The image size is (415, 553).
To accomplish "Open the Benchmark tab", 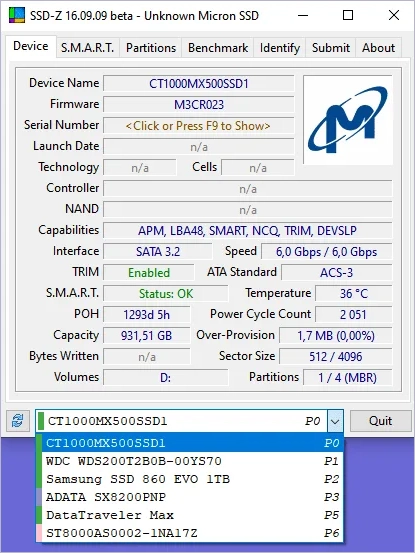I will pyautogui.click(x=218, y=48).
